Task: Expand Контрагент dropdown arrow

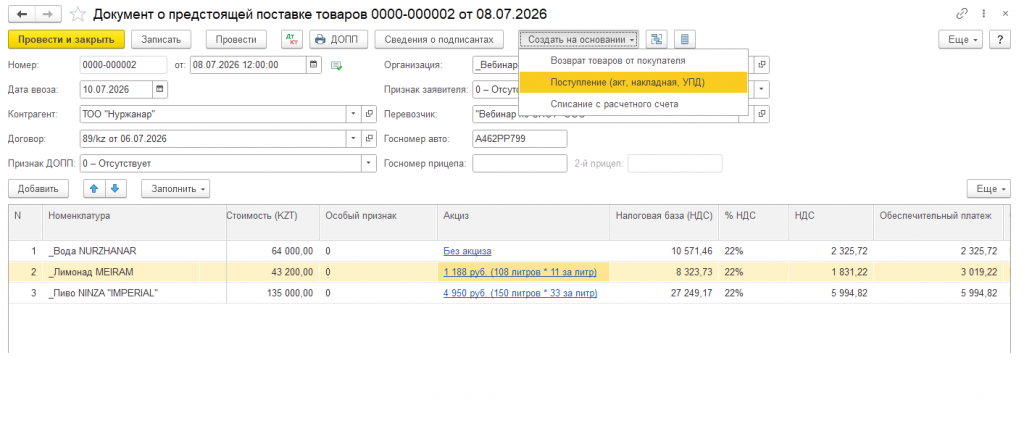Action: pos(353,114)
